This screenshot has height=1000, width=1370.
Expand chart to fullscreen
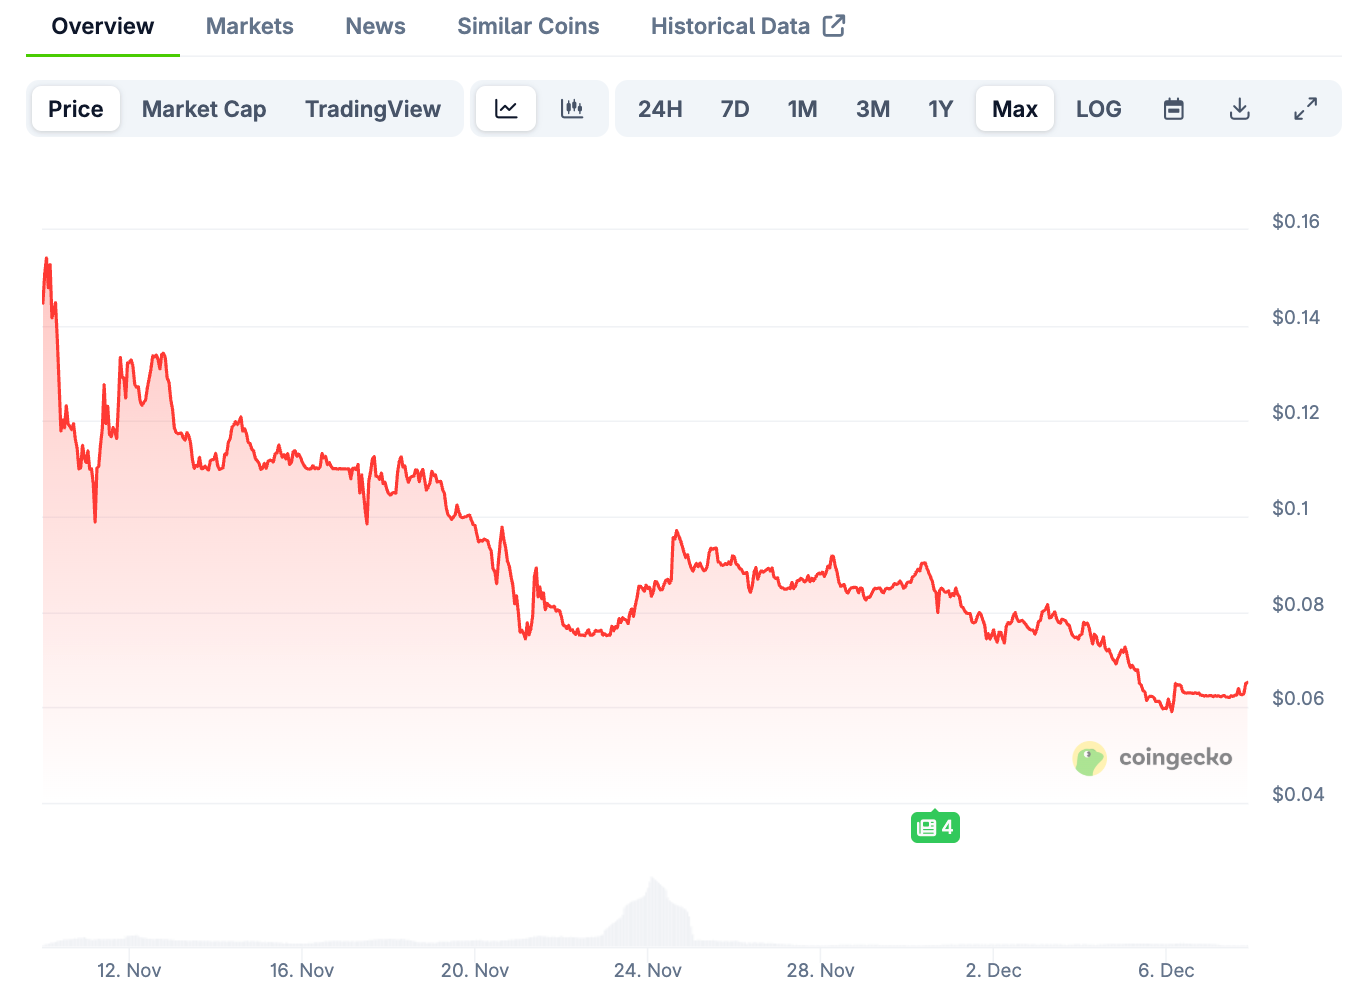[1305, 109]
